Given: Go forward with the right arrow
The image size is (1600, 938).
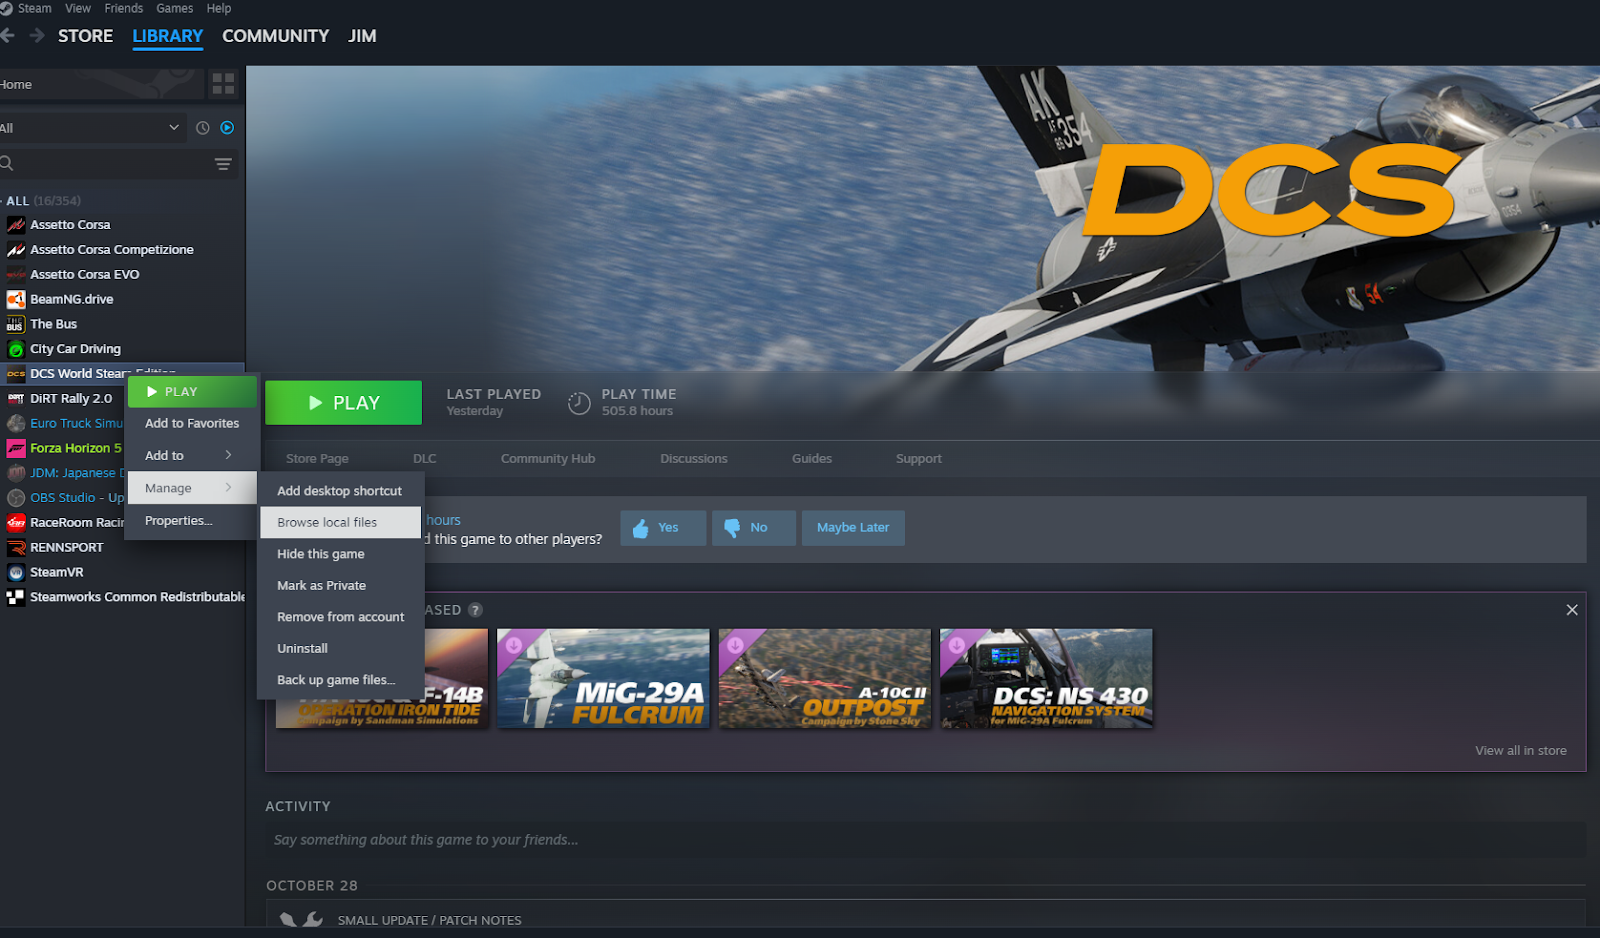Looking at the screenshot, I should point(37,36).
